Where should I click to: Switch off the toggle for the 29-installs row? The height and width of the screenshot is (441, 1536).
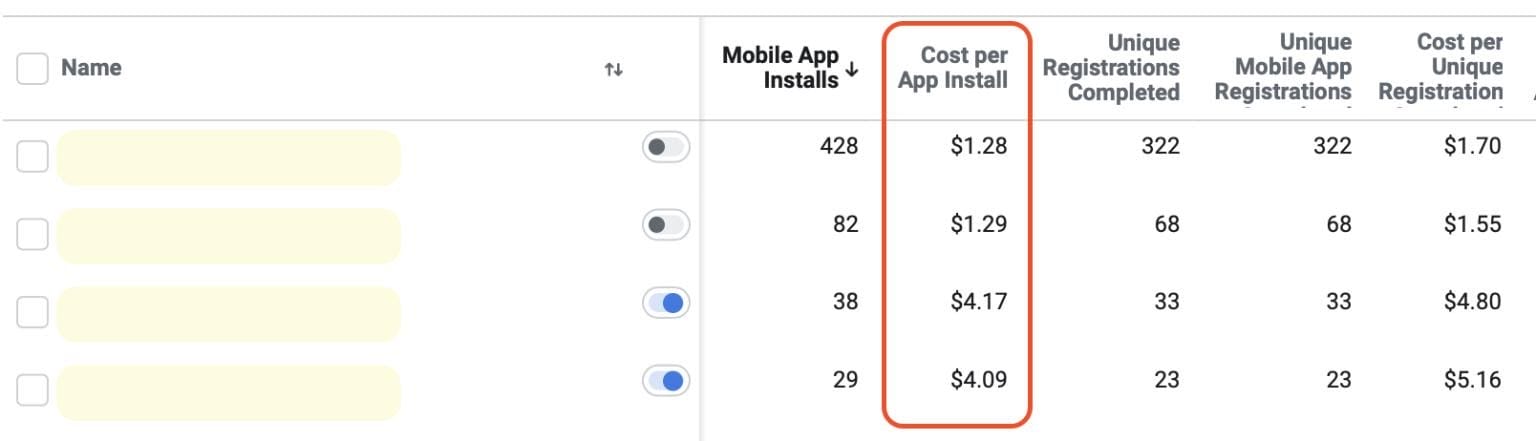point(666,380)
